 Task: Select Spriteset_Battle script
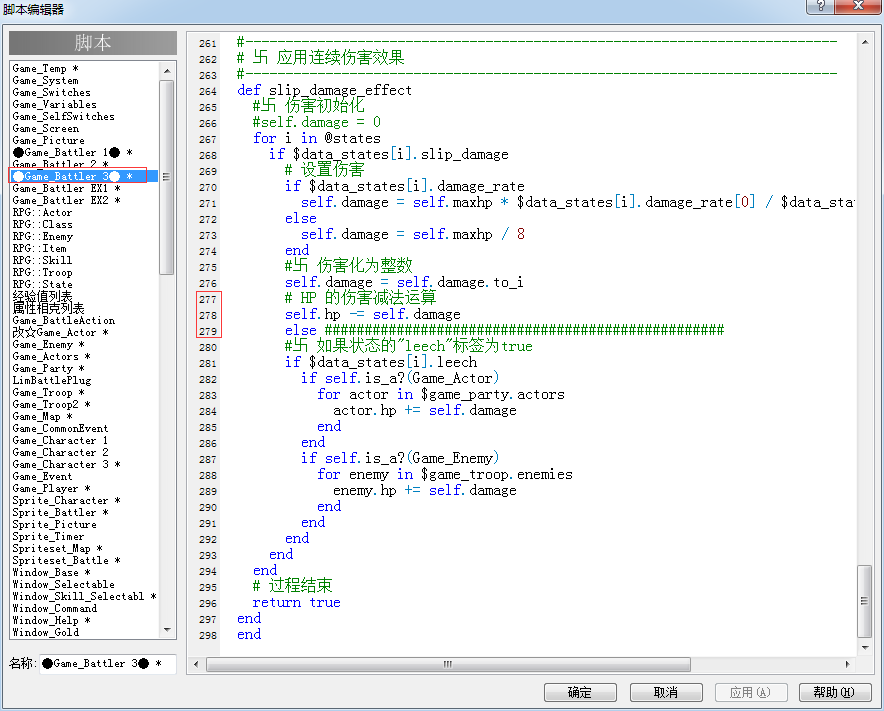[67, 560]
